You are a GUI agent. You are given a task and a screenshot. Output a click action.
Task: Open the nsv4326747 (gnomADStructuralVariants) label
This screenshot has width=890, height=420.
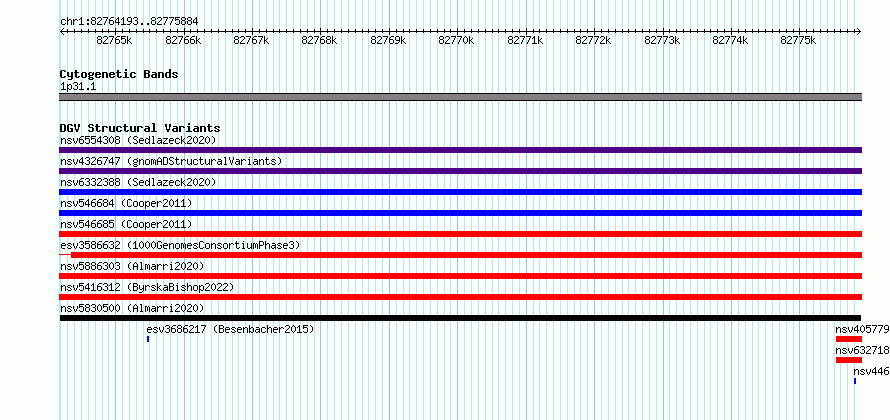pyautogui.click(x=171, y=161)
